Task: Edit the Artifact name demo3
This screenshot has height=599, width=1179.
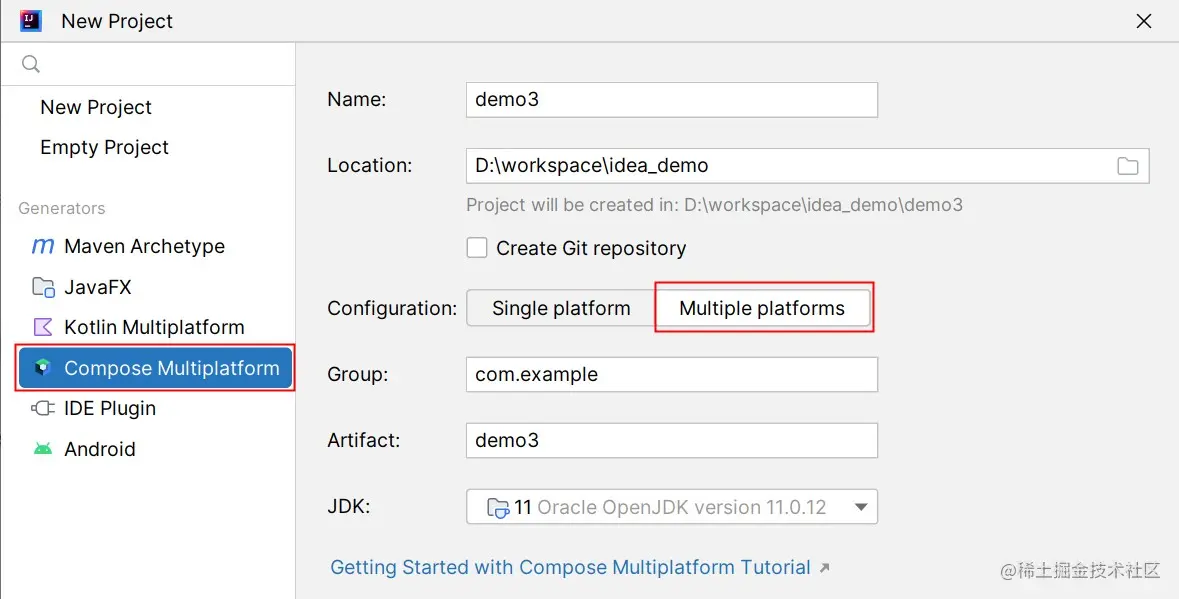Action: pos(670,440)
